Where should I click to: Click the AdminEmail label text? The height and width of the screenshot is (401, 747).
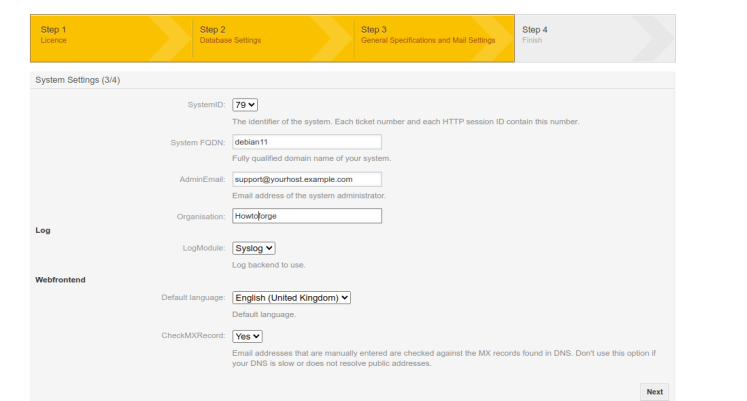coord(201,179)
